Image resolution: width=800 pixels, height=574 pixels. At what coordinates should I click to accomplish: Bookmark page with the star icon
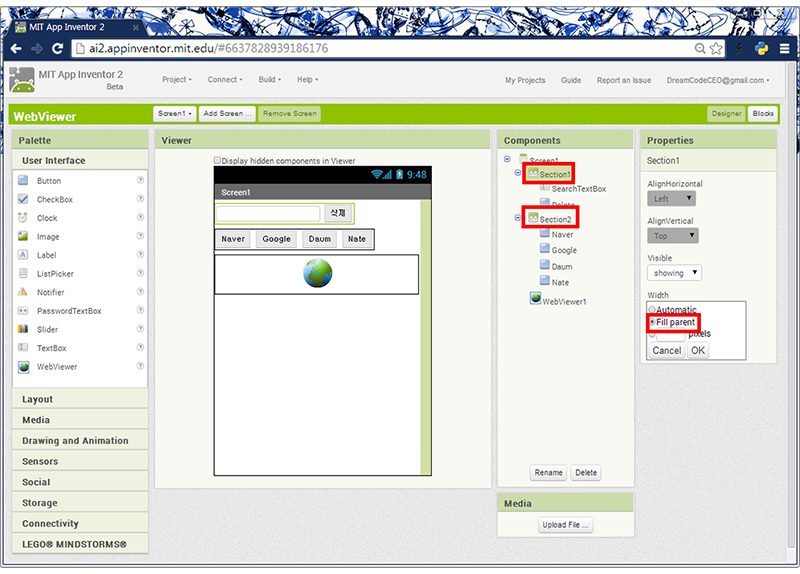coord(716,48)
